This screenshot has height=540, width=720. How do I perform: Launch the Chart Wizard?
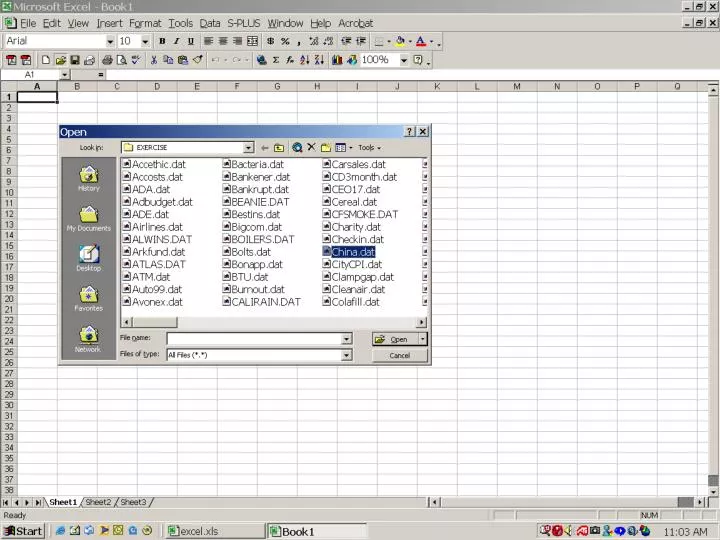[337, 60]
